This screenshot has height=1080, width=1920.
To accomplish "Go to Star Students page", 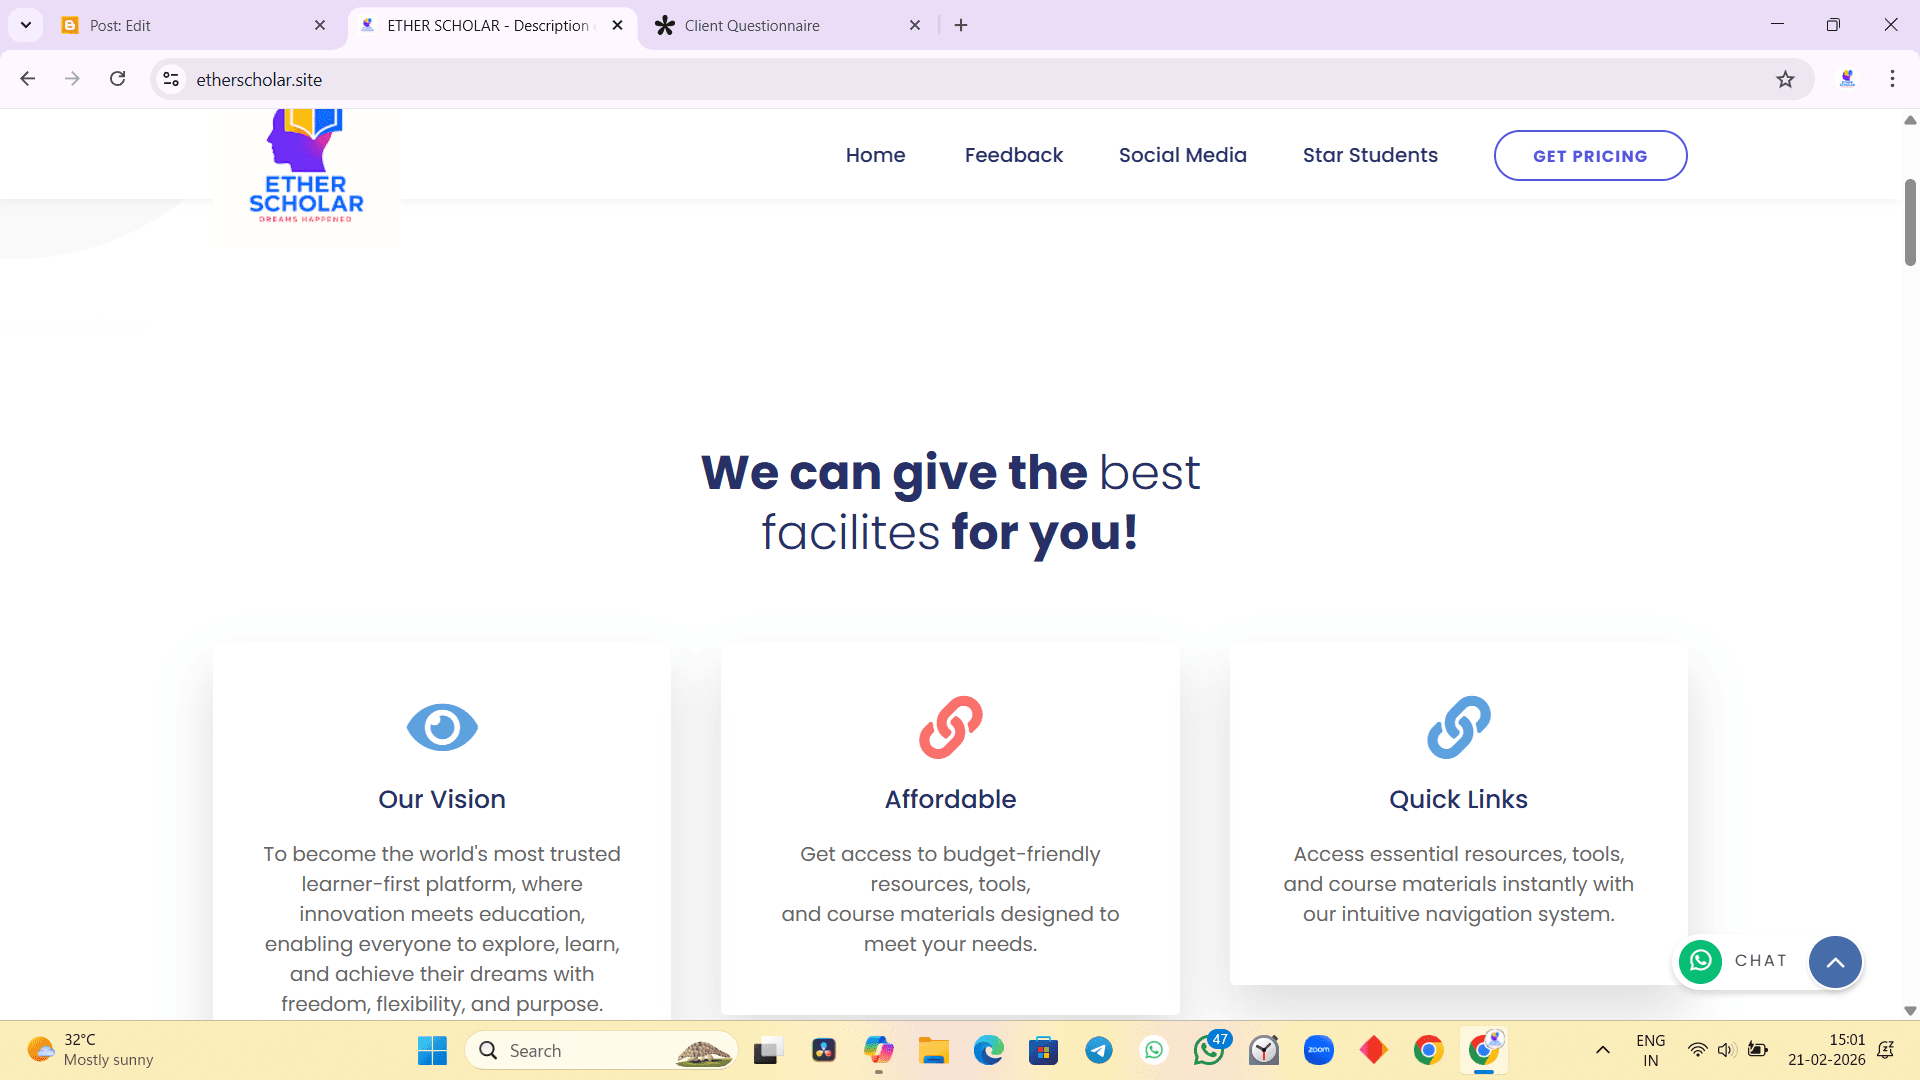I will point(1370,155).
